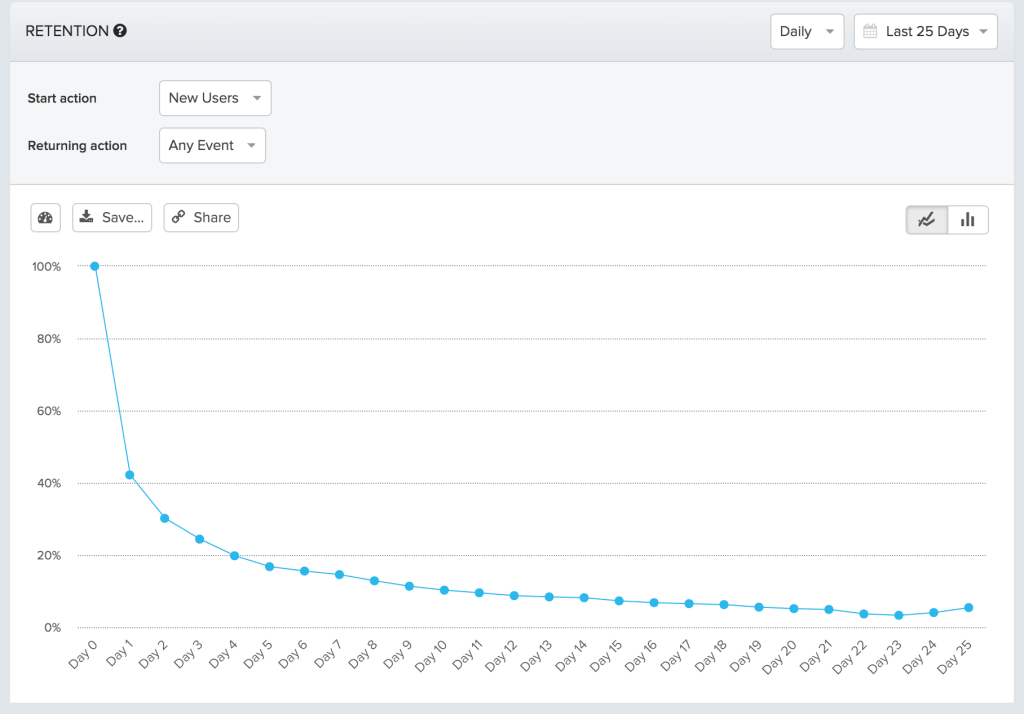Image resolution: width=1024 pixels, height=714 pixels.
Task: Select the Day 0 data point at 100%
Action: pyautogui.click(x=95, y=266)
